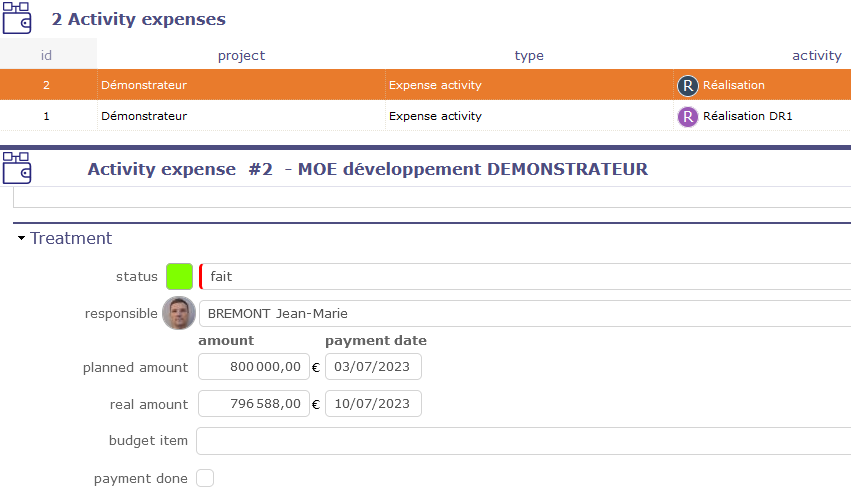Click the real amount field 796 588,00

[x=254, y=404]
